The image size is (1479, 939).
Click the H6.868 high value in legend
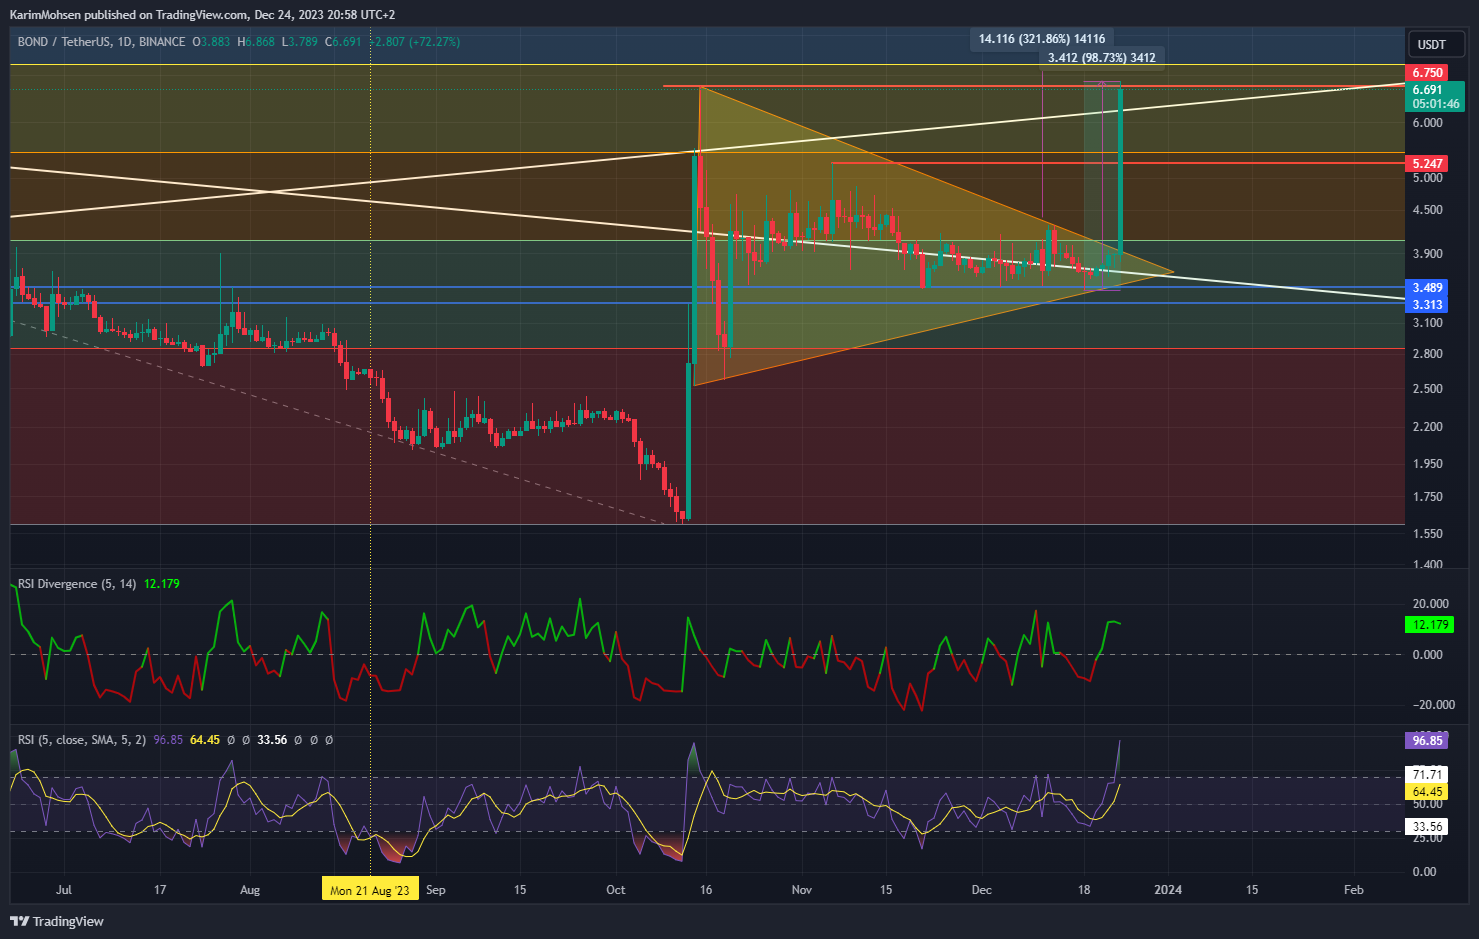click(x=256, y=42)
